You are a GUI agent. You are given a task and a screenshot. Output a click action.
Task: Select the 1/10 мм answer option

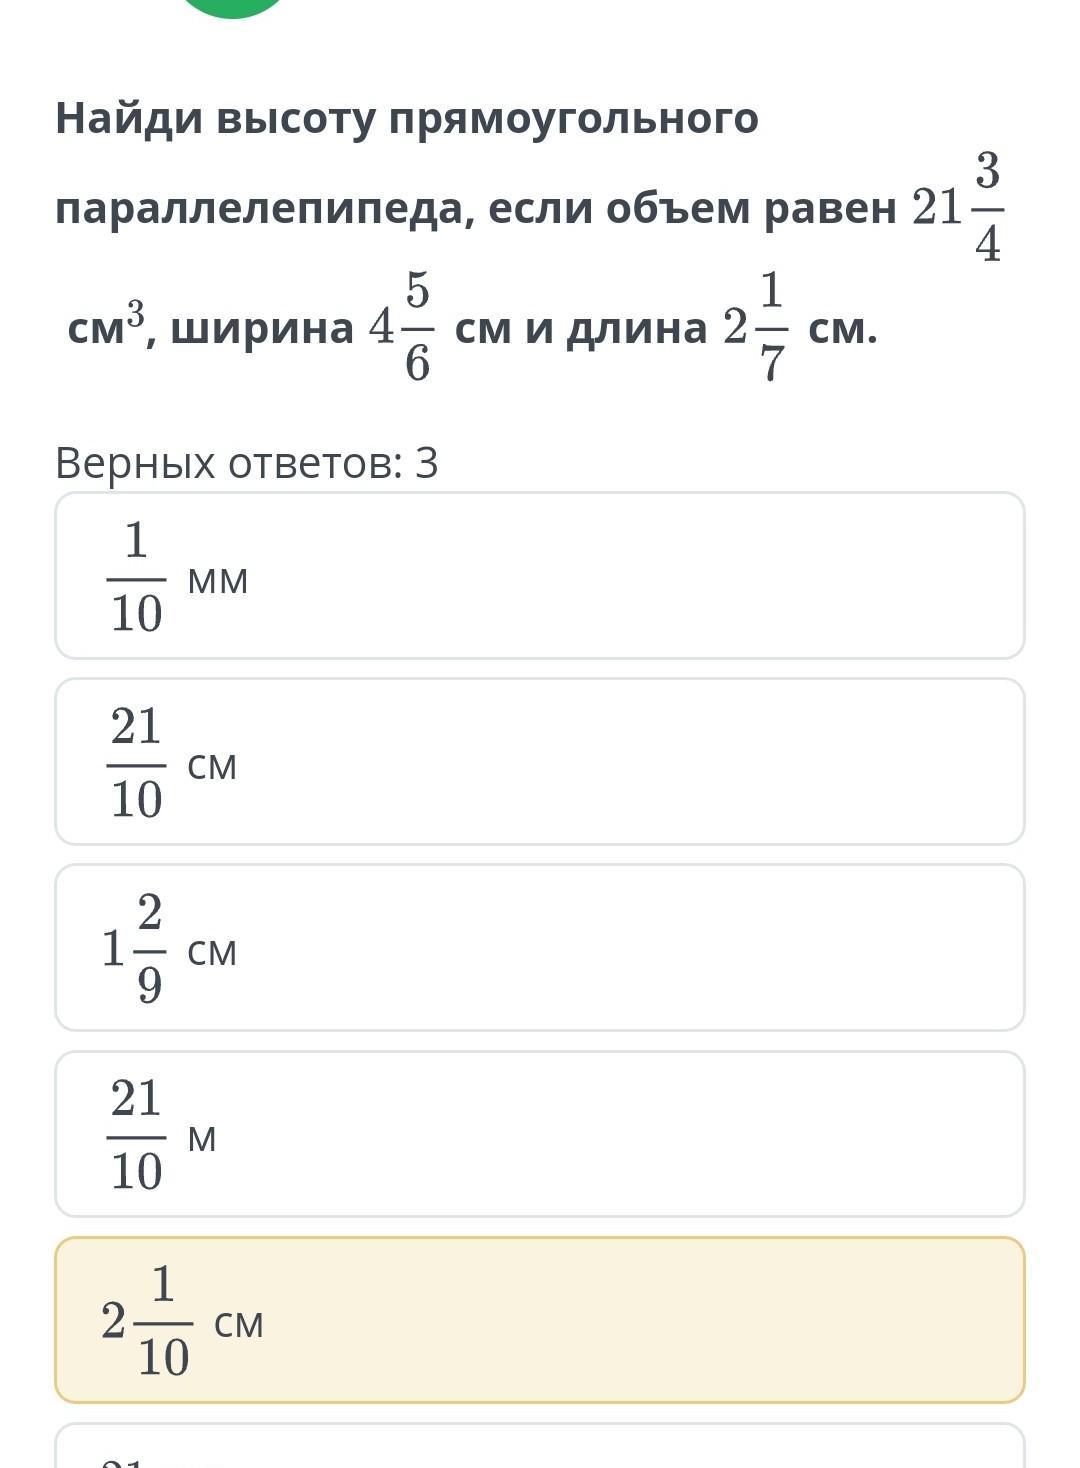click(x=540, y=576)
